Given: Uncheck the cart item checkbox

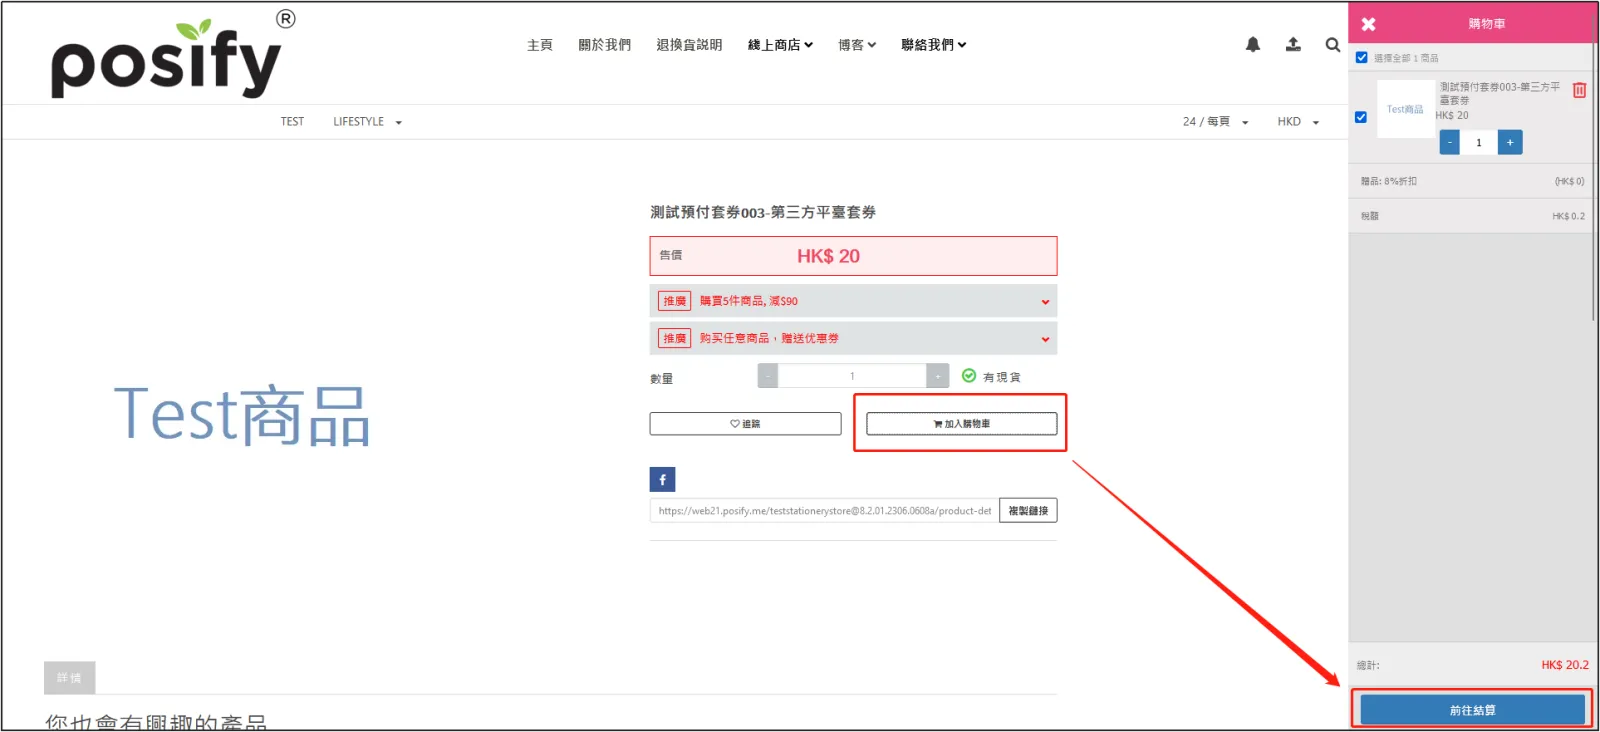Looking at the screenshot, I should pos(1360,117).
